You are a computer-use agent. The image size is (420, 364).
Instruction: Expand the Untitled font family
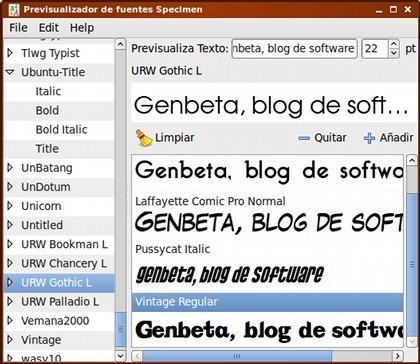[10, 225]
